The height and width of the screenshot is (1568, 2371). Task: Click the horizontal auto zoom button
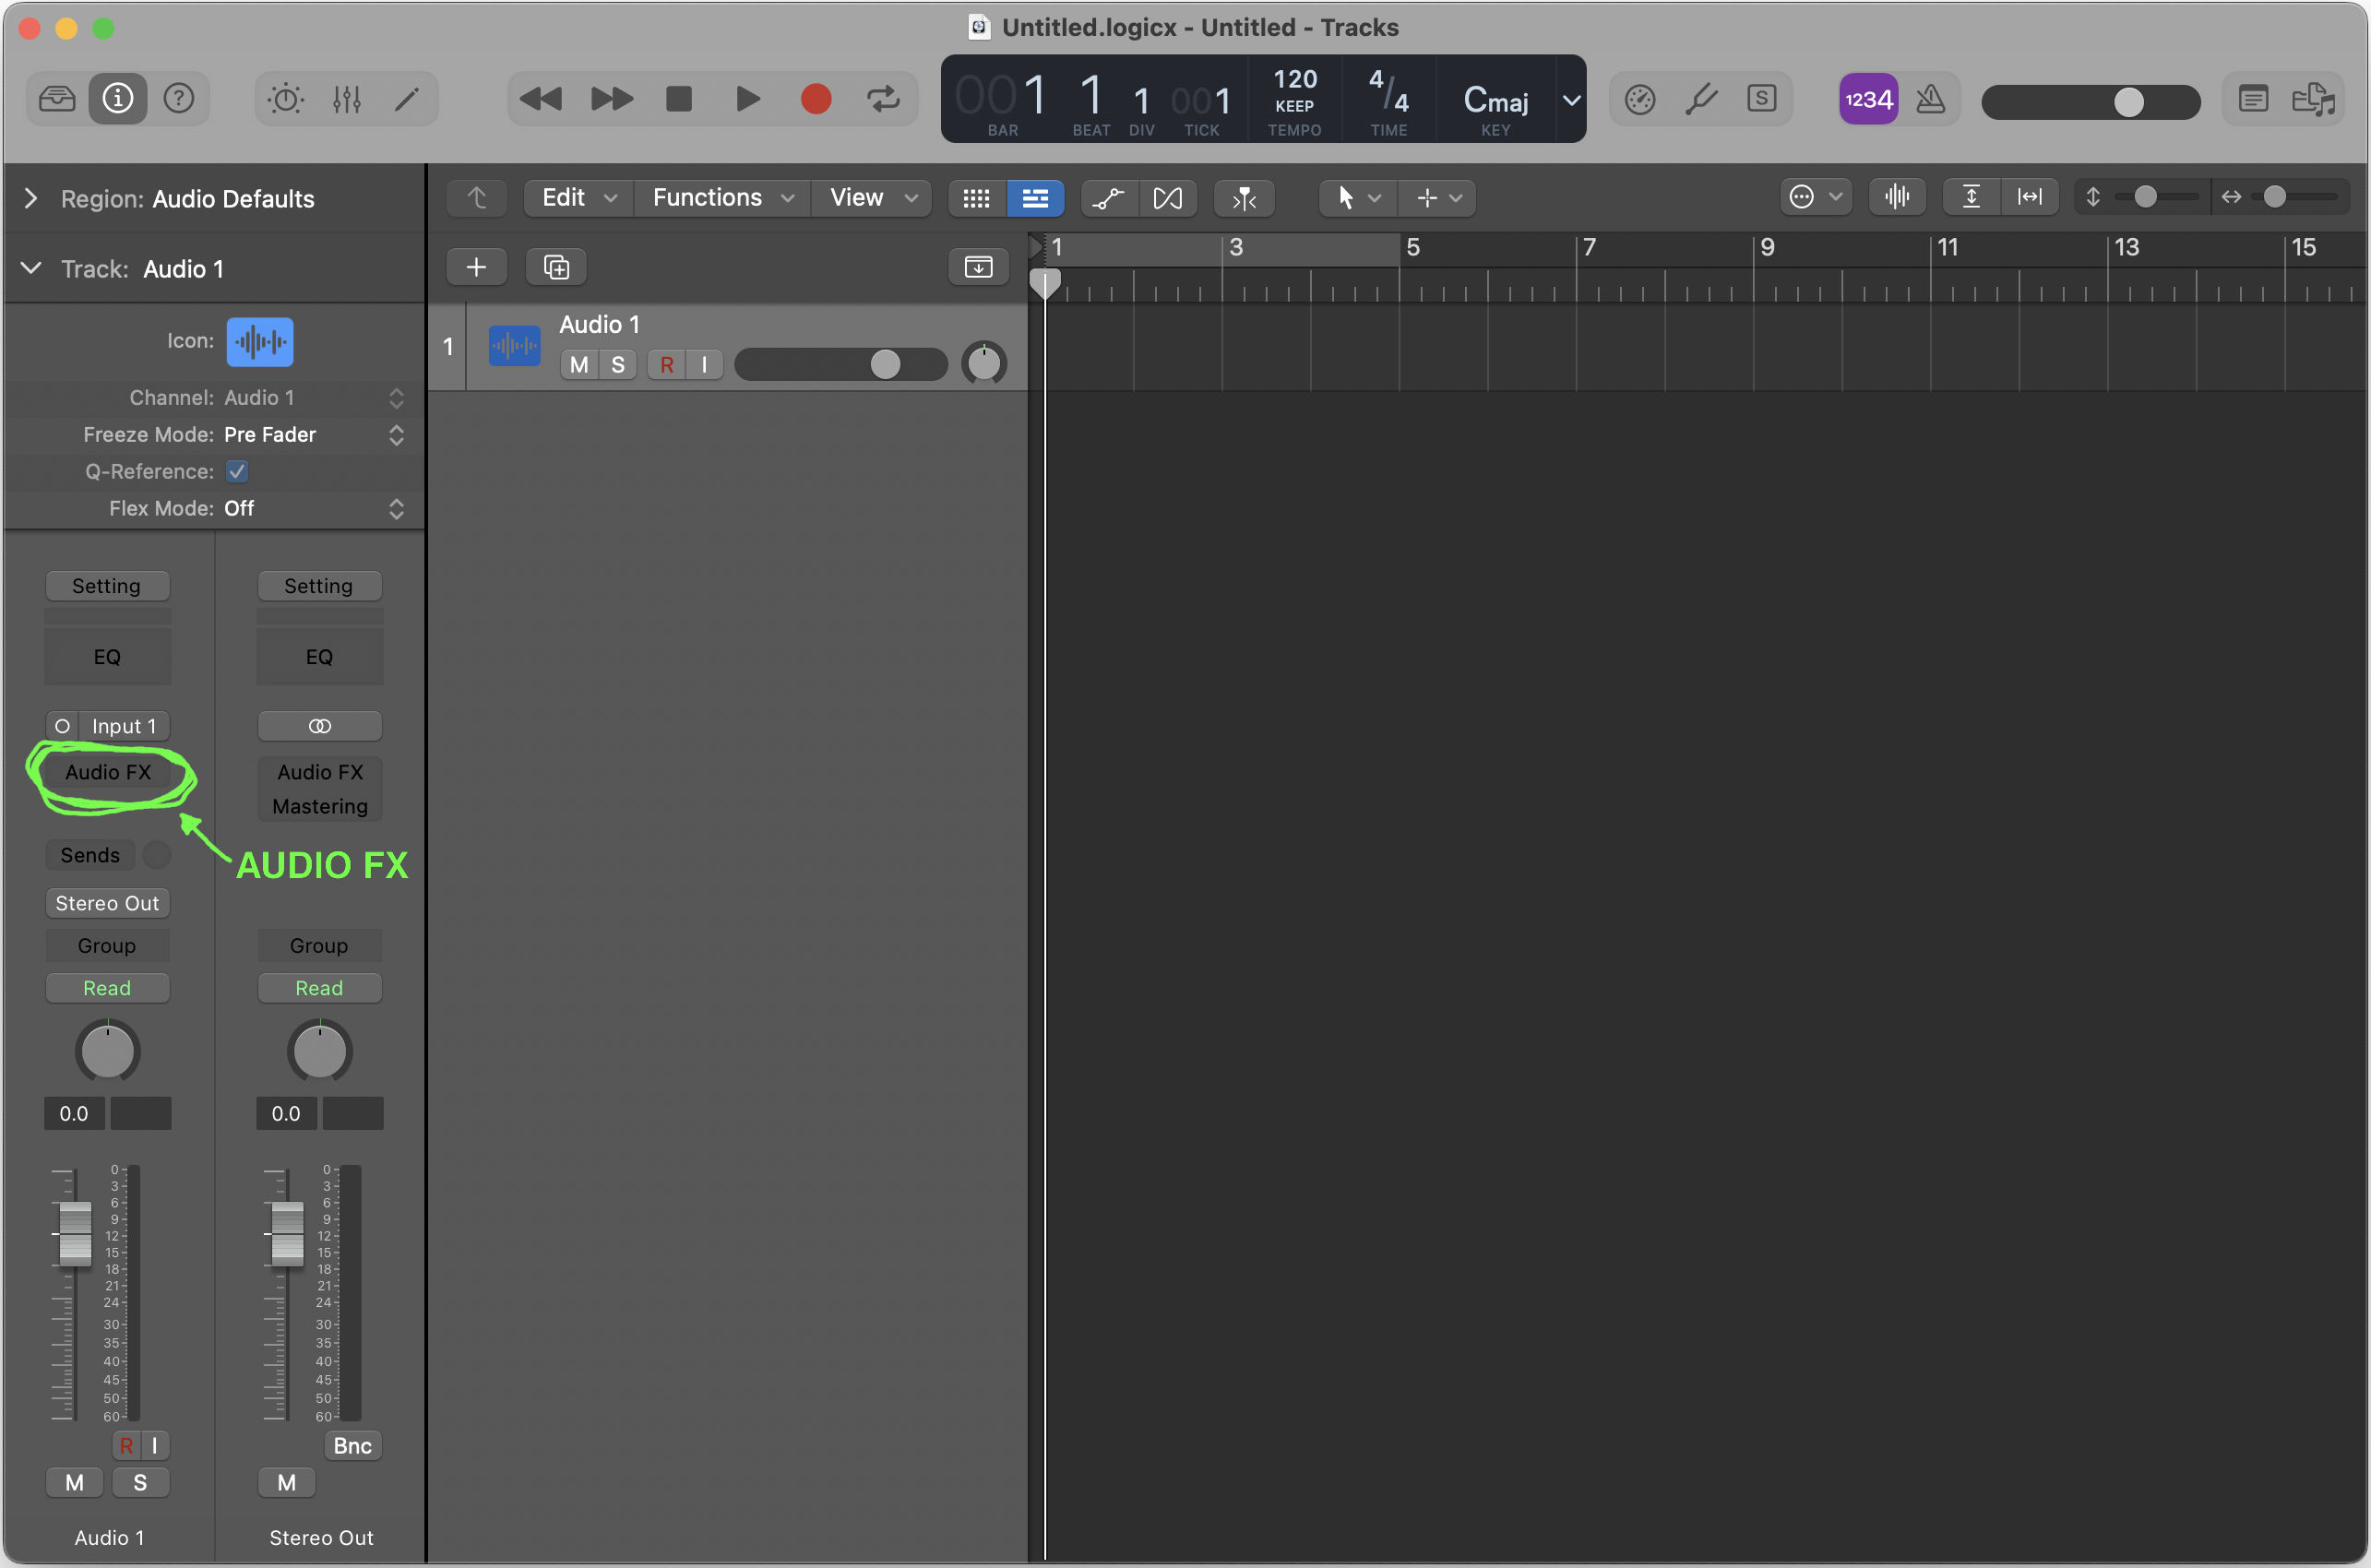2029,197
